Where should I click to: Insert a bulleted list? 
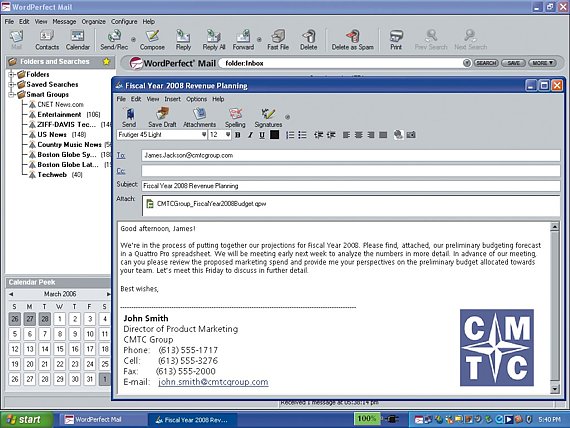tap(302, 135)
